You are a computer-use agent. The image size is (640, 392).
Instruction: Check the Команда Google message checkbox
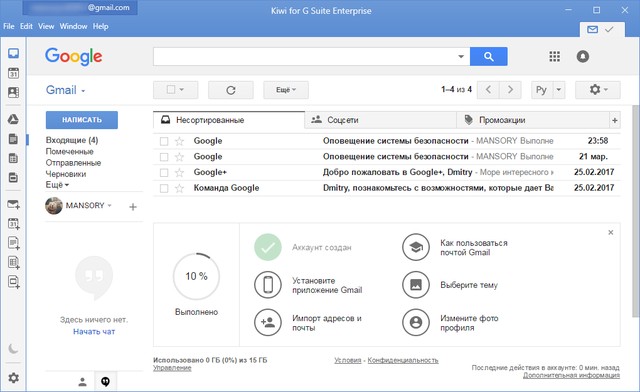[164, 188]
